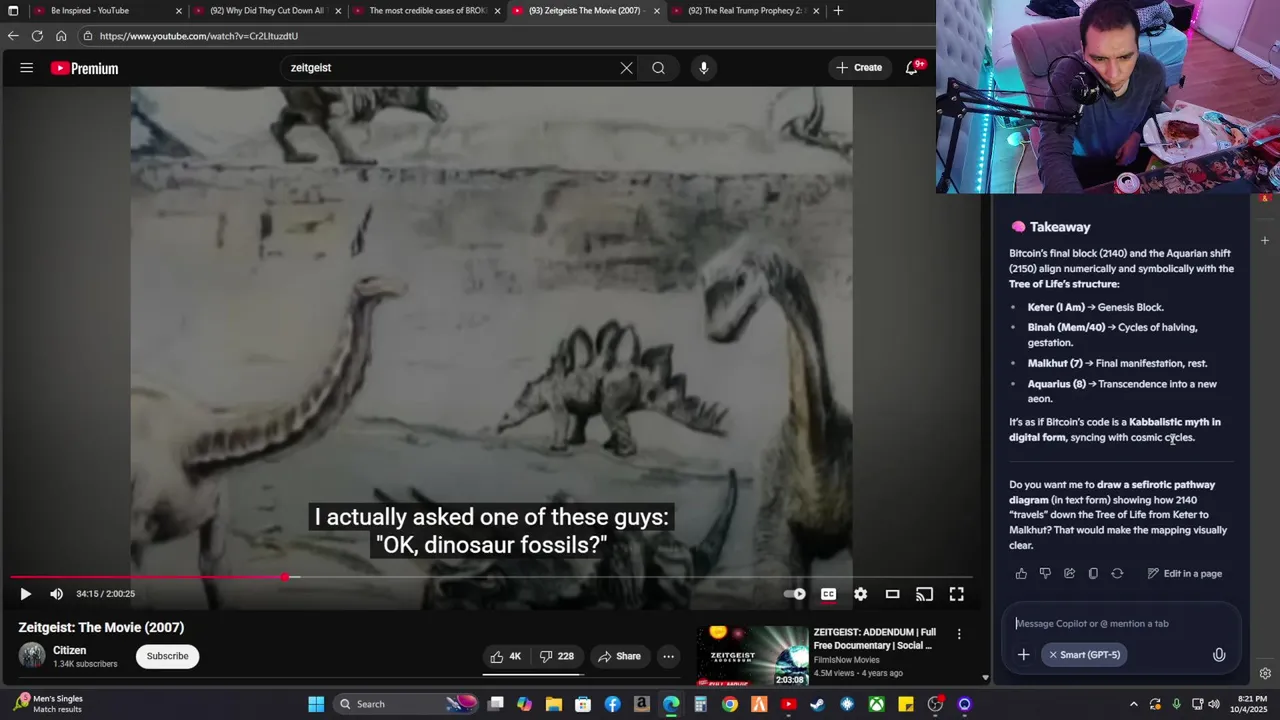This screenshot has height=720, width=1280.
Task: Open the Windows Start menu
Action: [x=316, y=704]
